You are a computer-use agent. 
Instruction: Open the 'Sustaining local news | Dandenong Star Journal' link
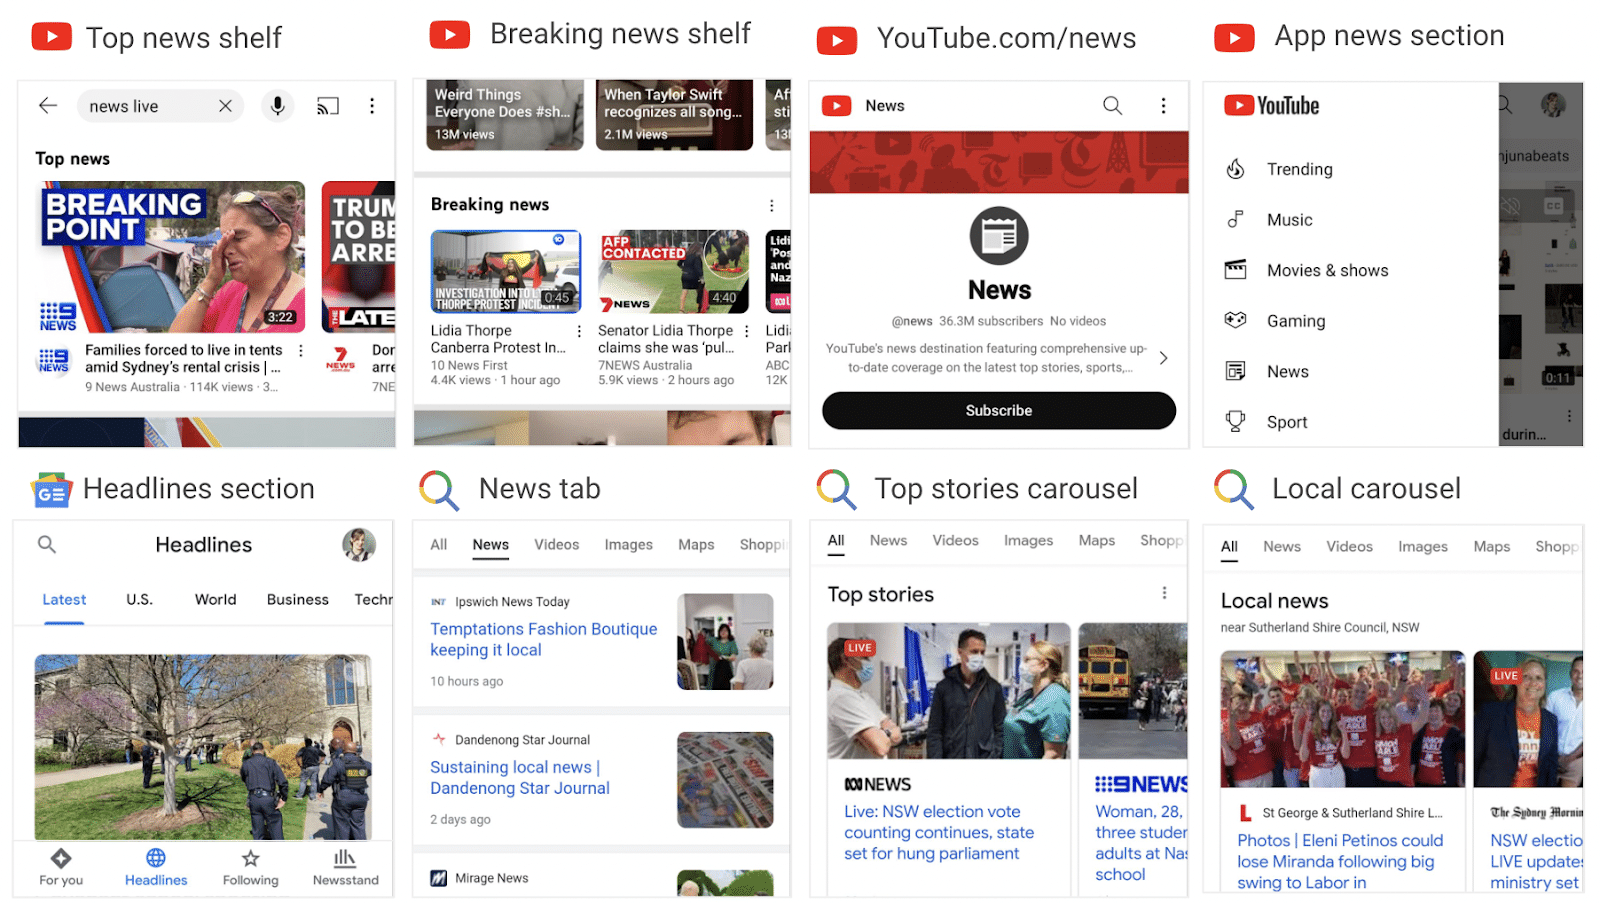[x=520, y=778]
